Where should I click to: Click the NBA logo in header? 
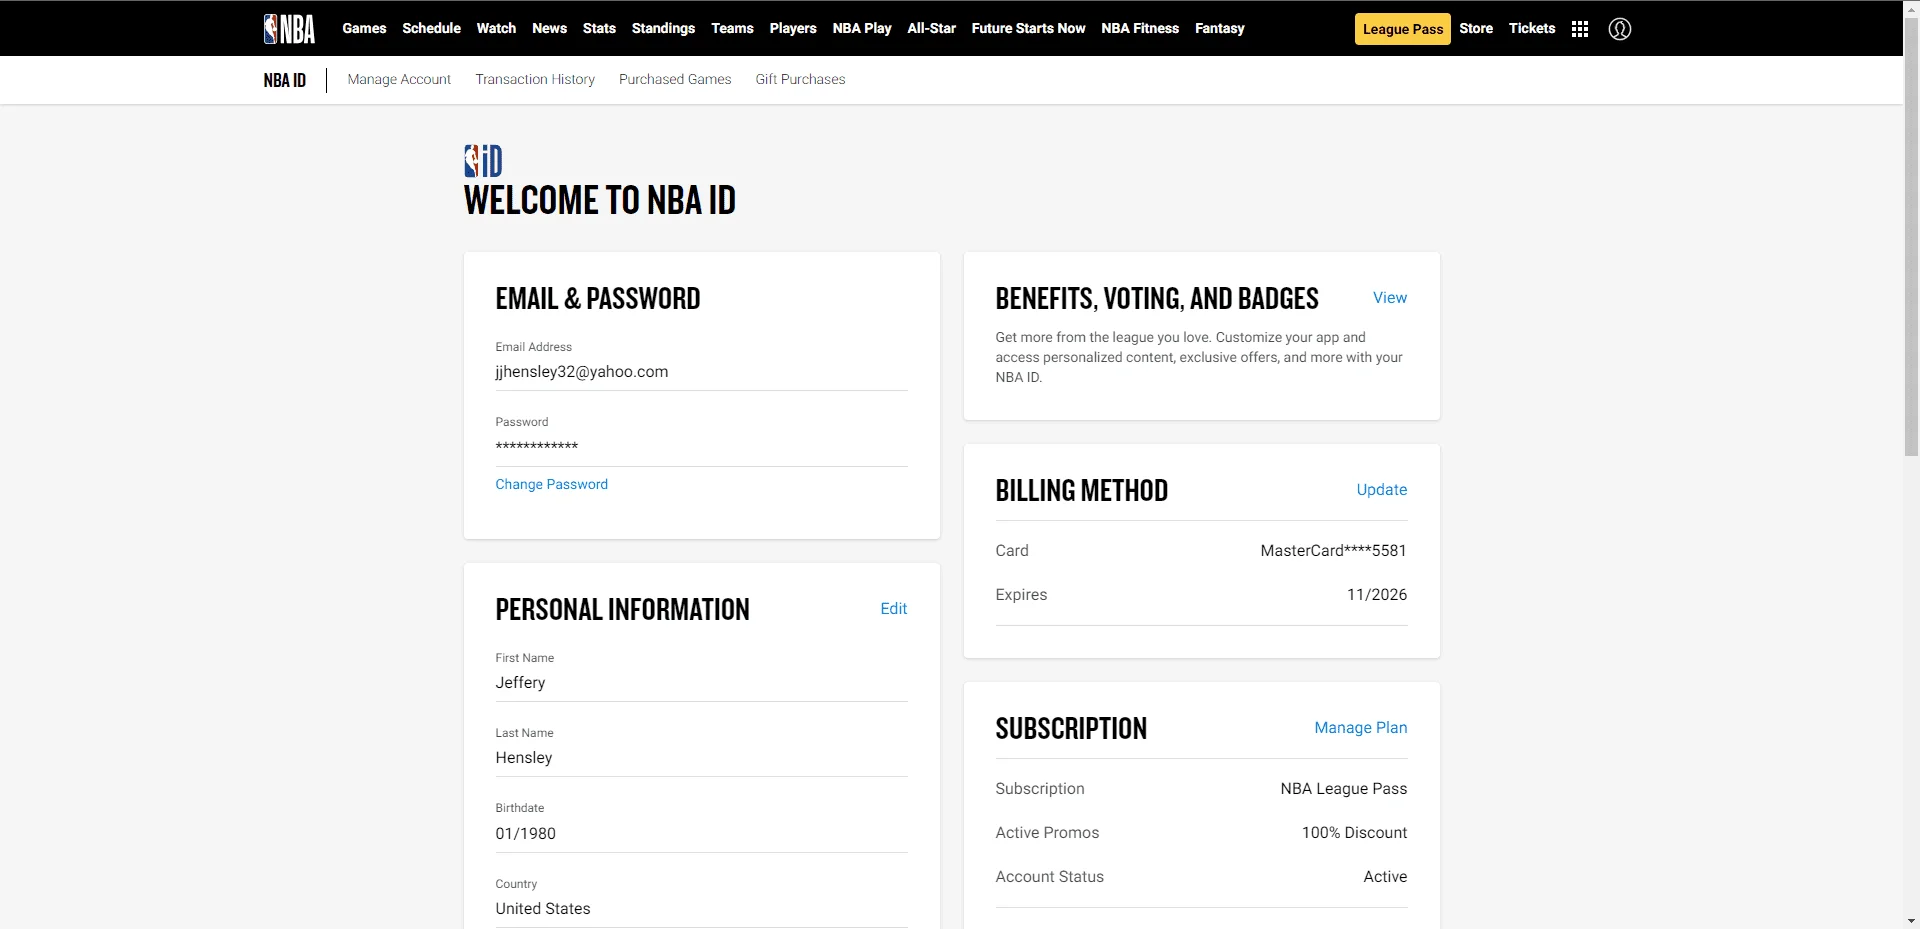[289, 29]
